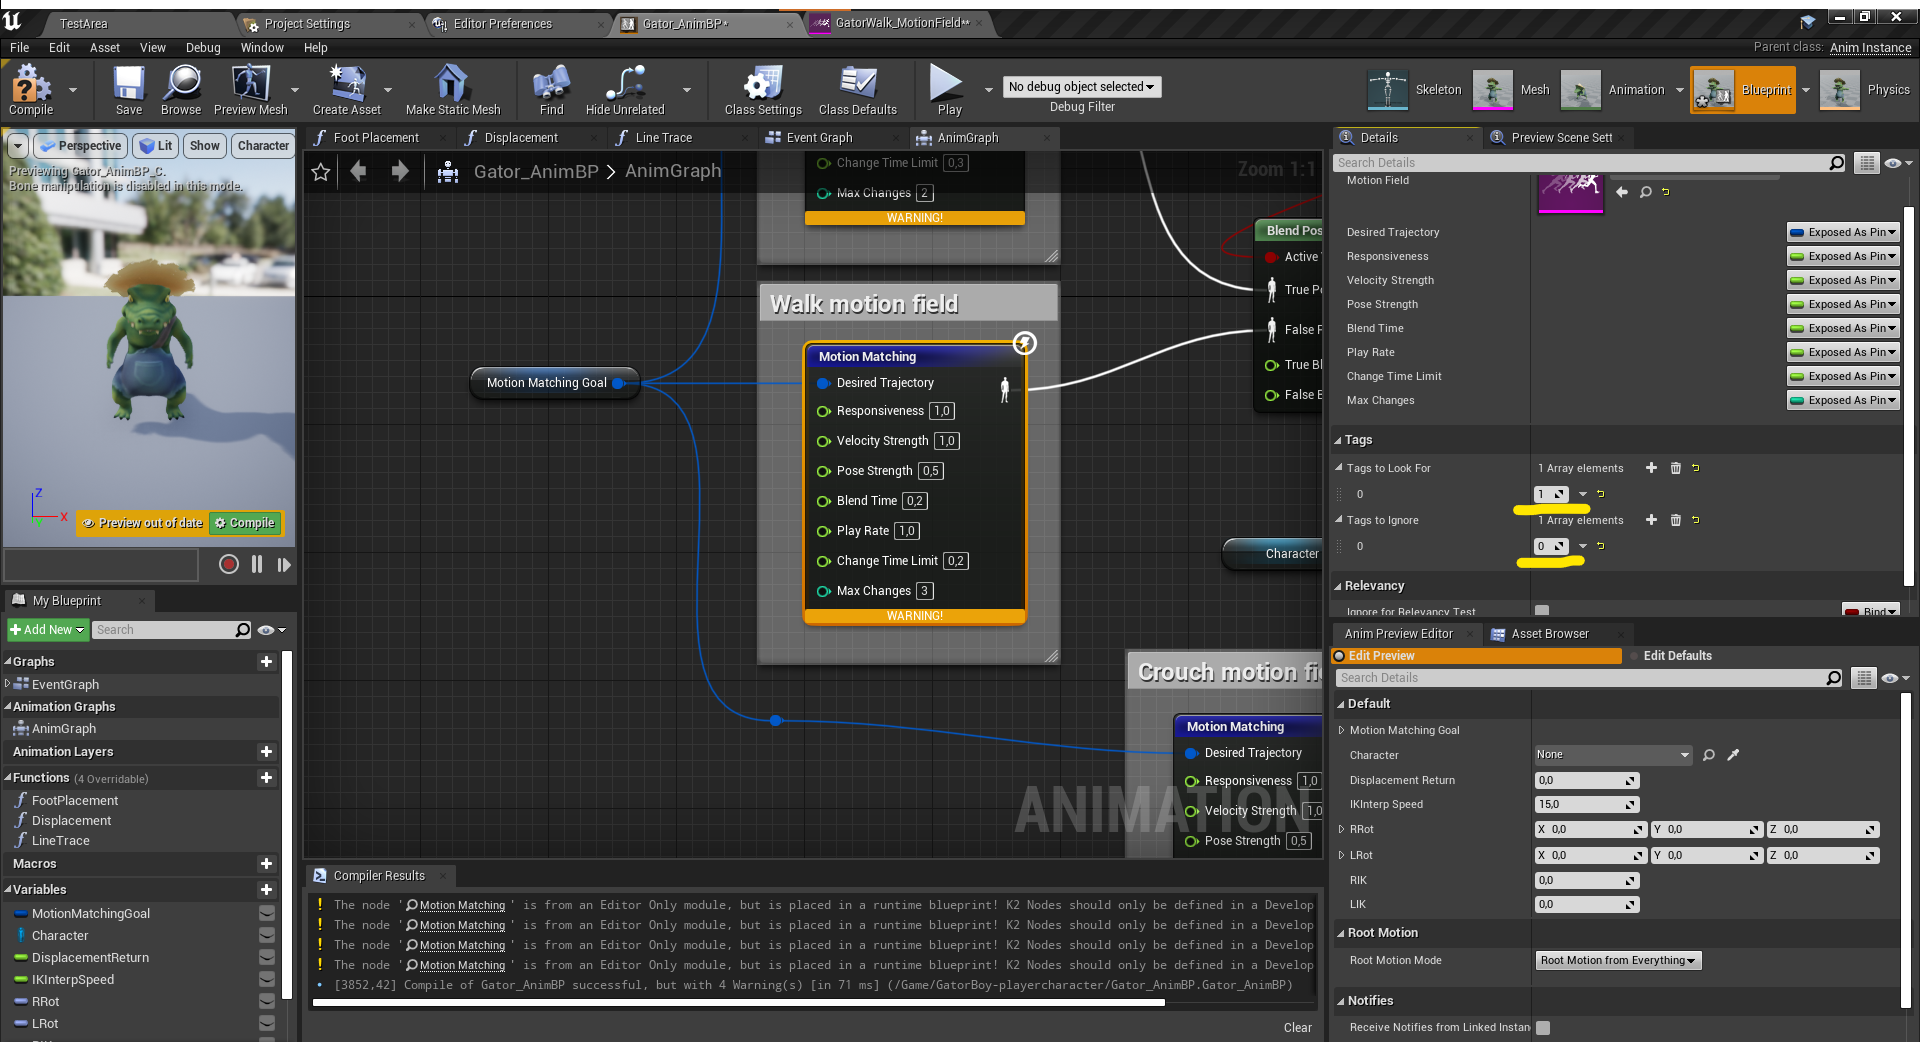Toggle Receive Notifies from Linked Instances checkbox

point(1543,1027)
